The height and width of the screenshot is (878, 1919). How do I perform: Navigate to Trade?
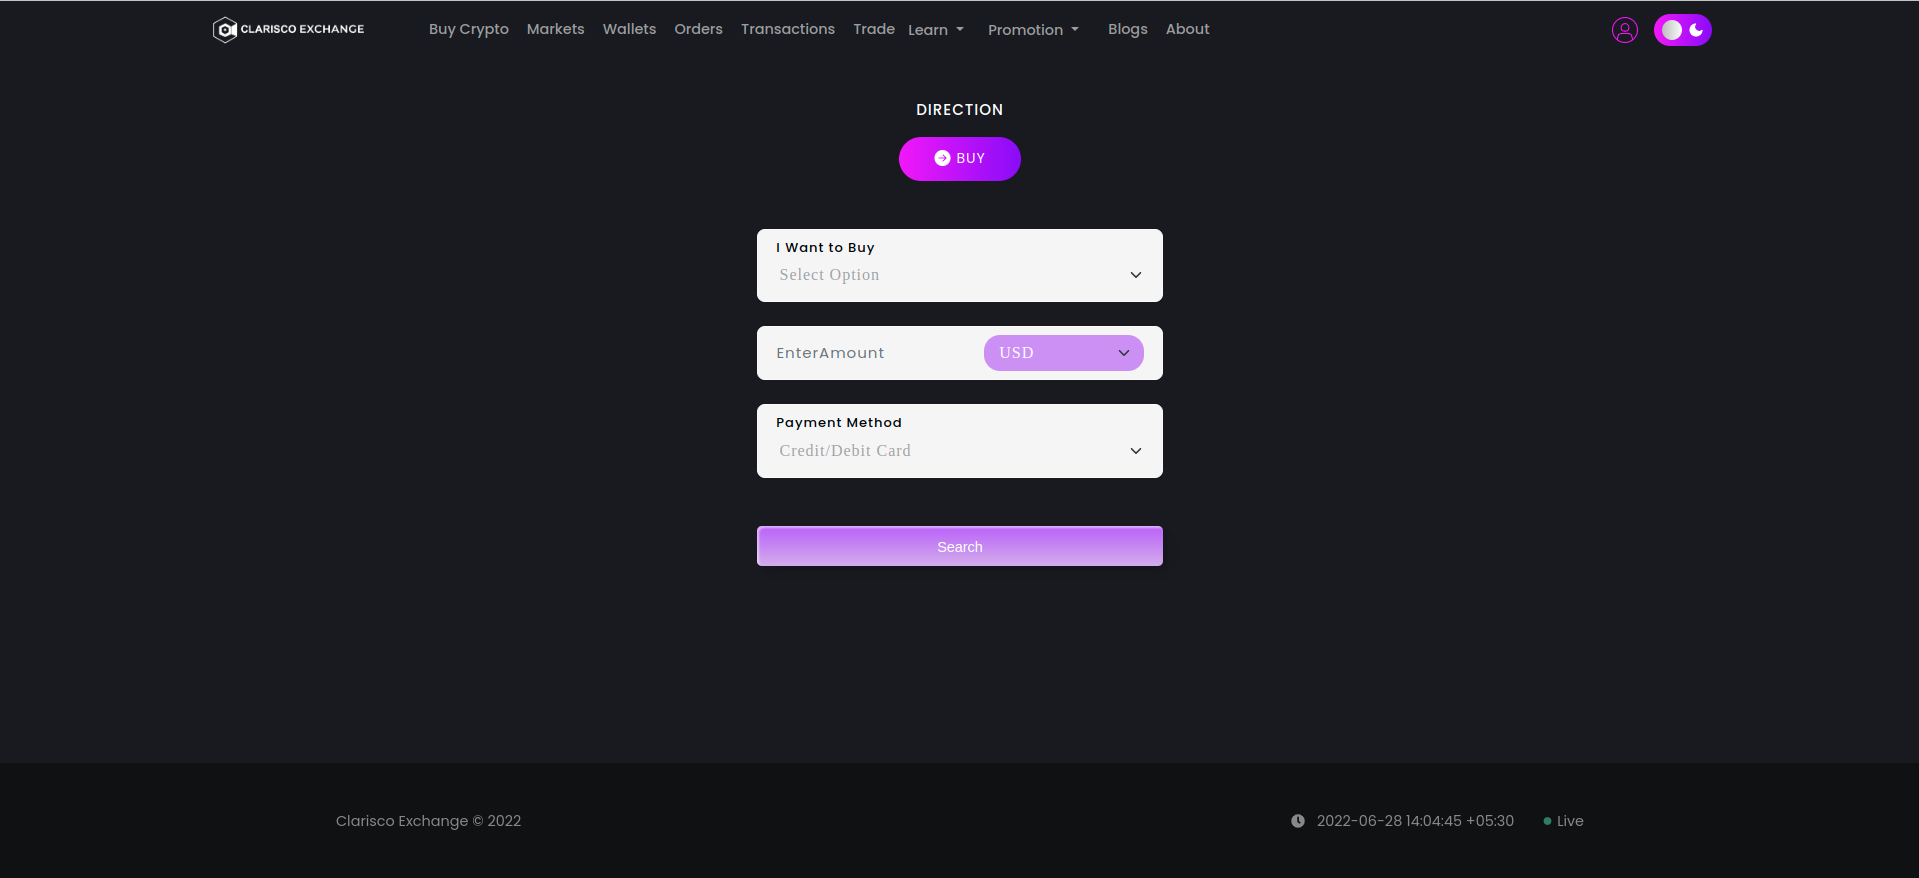[874, 29]
